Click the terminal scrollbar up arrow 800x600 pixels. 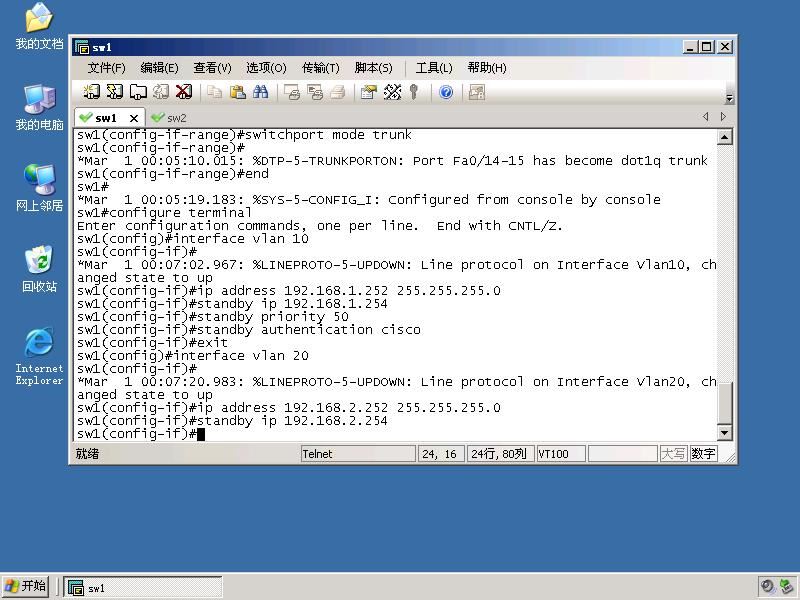point(724,137)
